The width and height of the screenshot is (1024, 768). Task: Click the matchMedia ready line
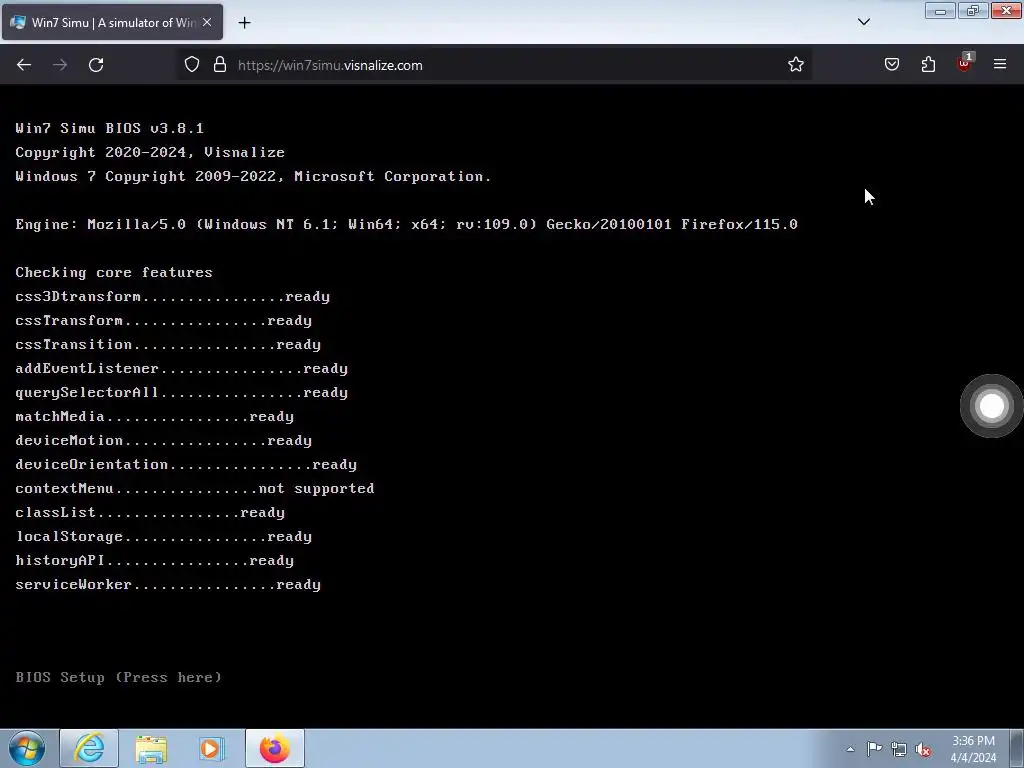[155, 417]
